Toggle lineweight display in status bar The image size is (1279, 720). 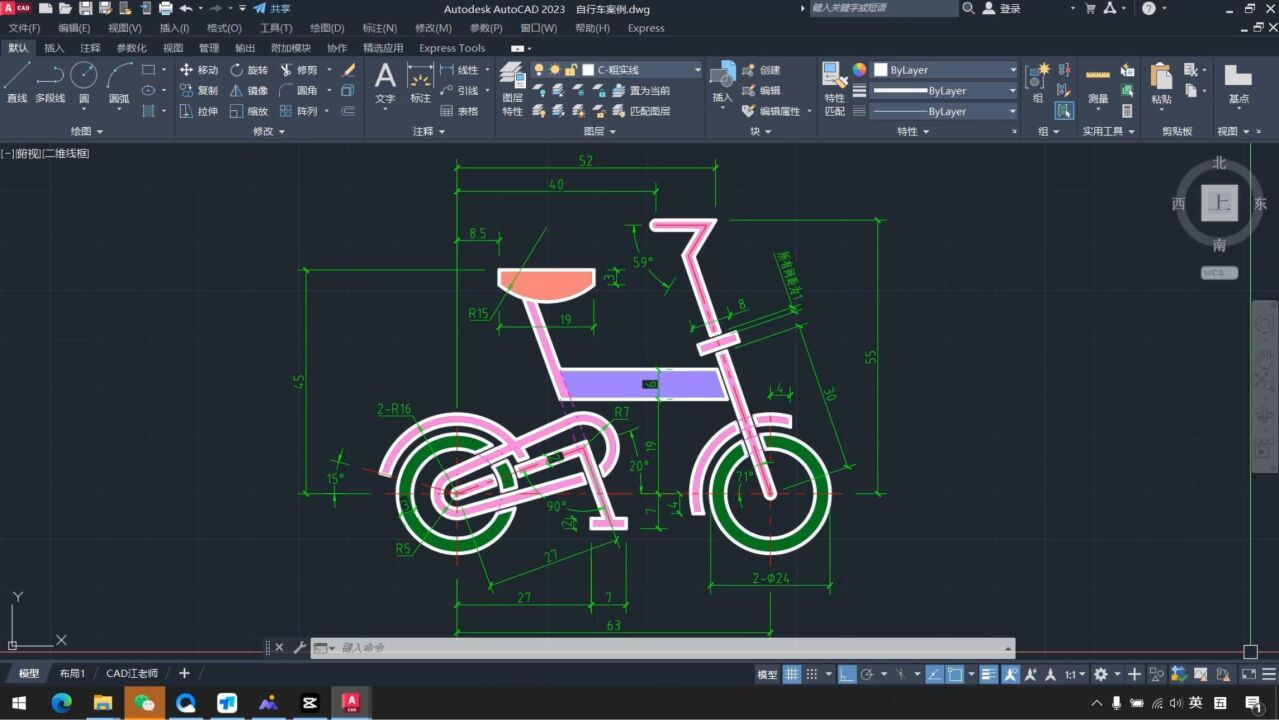click(x=988, y=674)
